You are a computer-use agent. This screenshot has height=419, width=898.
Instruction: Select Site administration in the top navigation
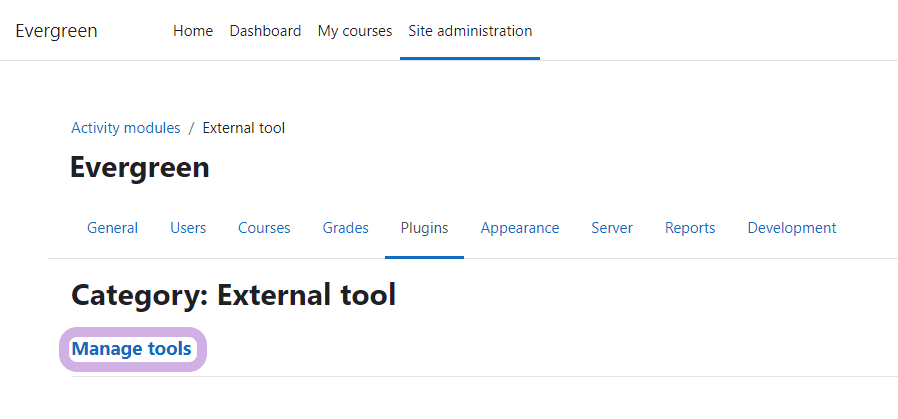click(470, 31)
